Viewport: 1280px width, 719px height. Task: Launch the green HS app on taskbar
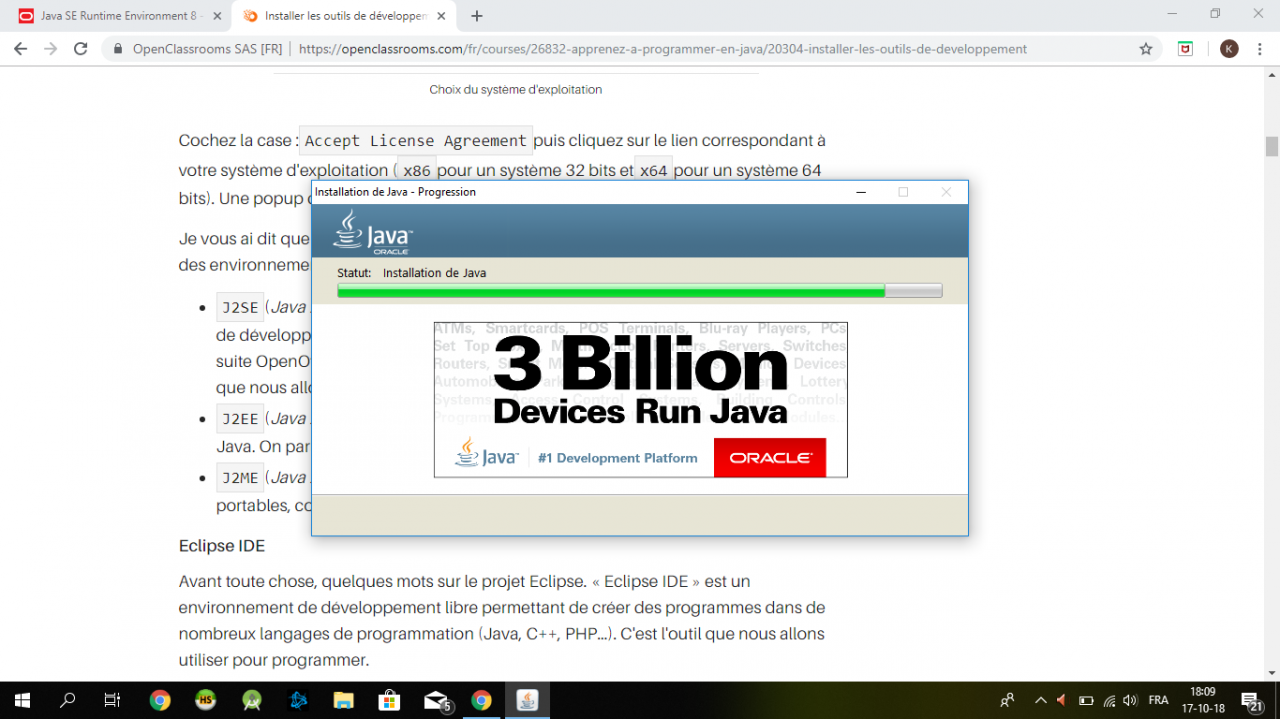pyautogui.click(x=206, y=700)
